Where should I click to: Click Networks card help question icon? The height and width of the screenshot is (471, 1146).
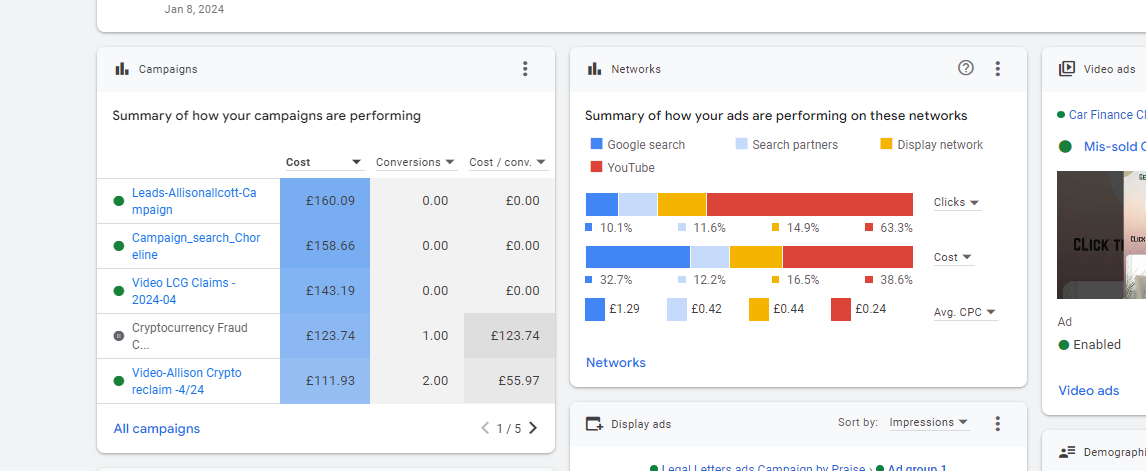tap(965, 68)
